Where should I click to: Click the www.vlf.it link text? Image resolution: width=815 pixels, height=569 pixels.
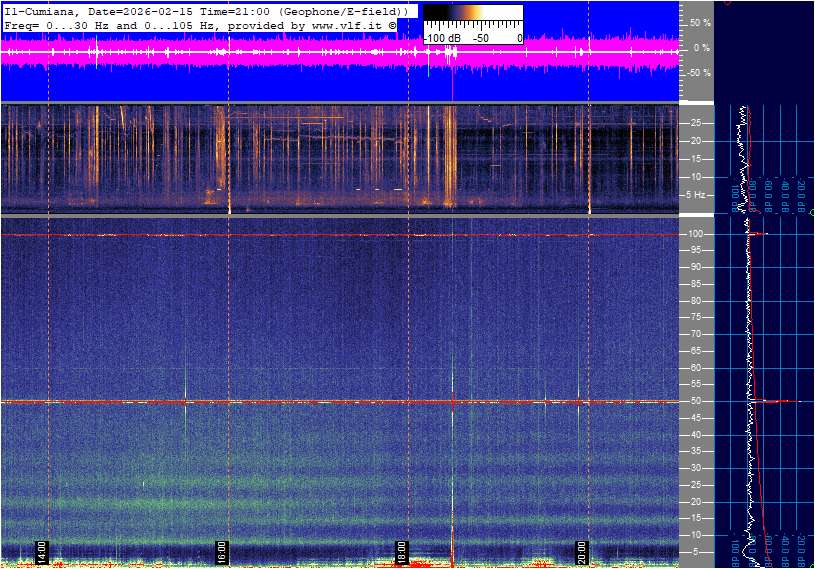coord(336,24)
